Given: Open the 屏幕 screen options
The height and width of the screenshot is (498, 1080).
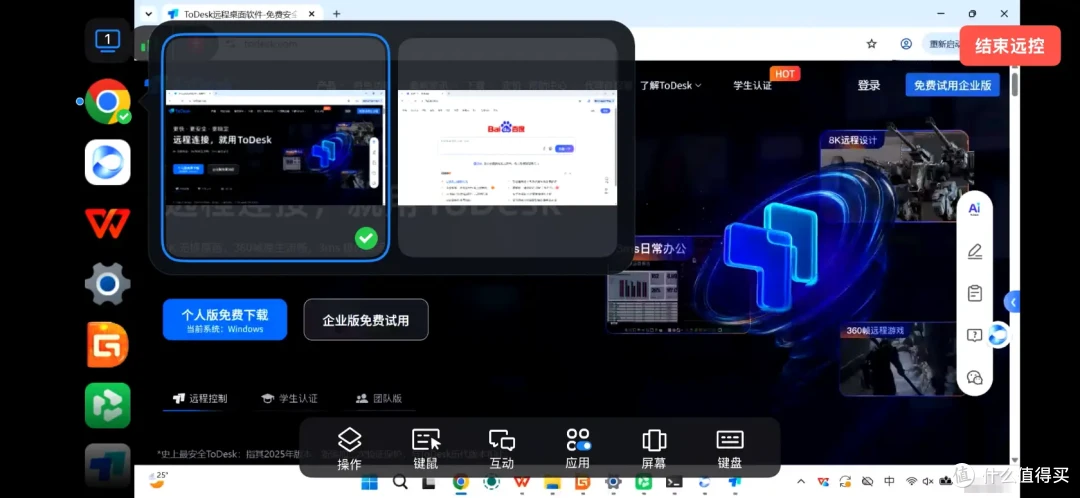Looking at the screenshot, I should coord(654,448).
